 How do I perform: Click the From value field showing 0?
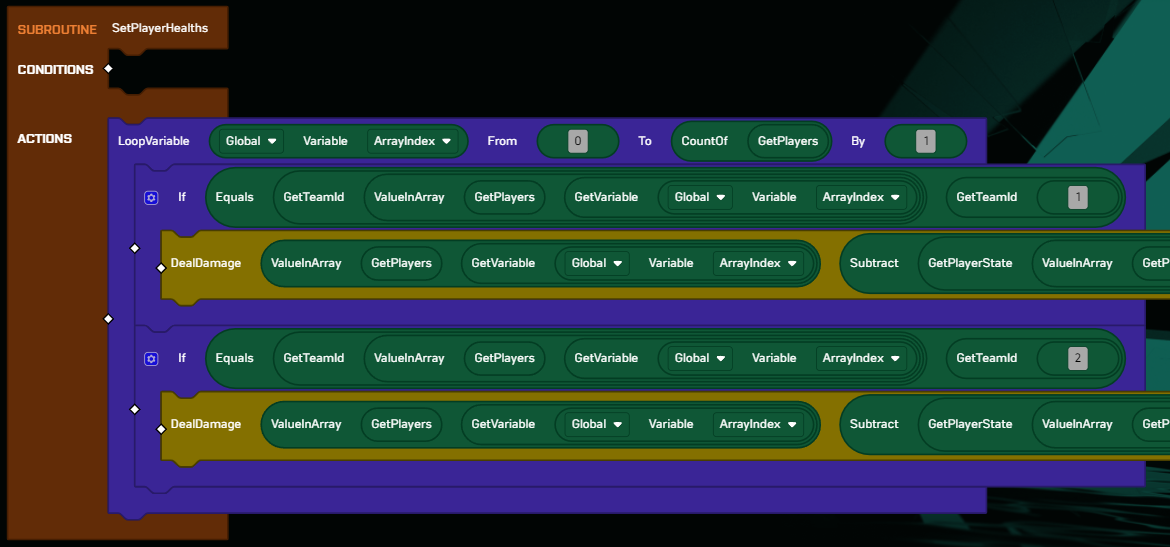[577, 141]
